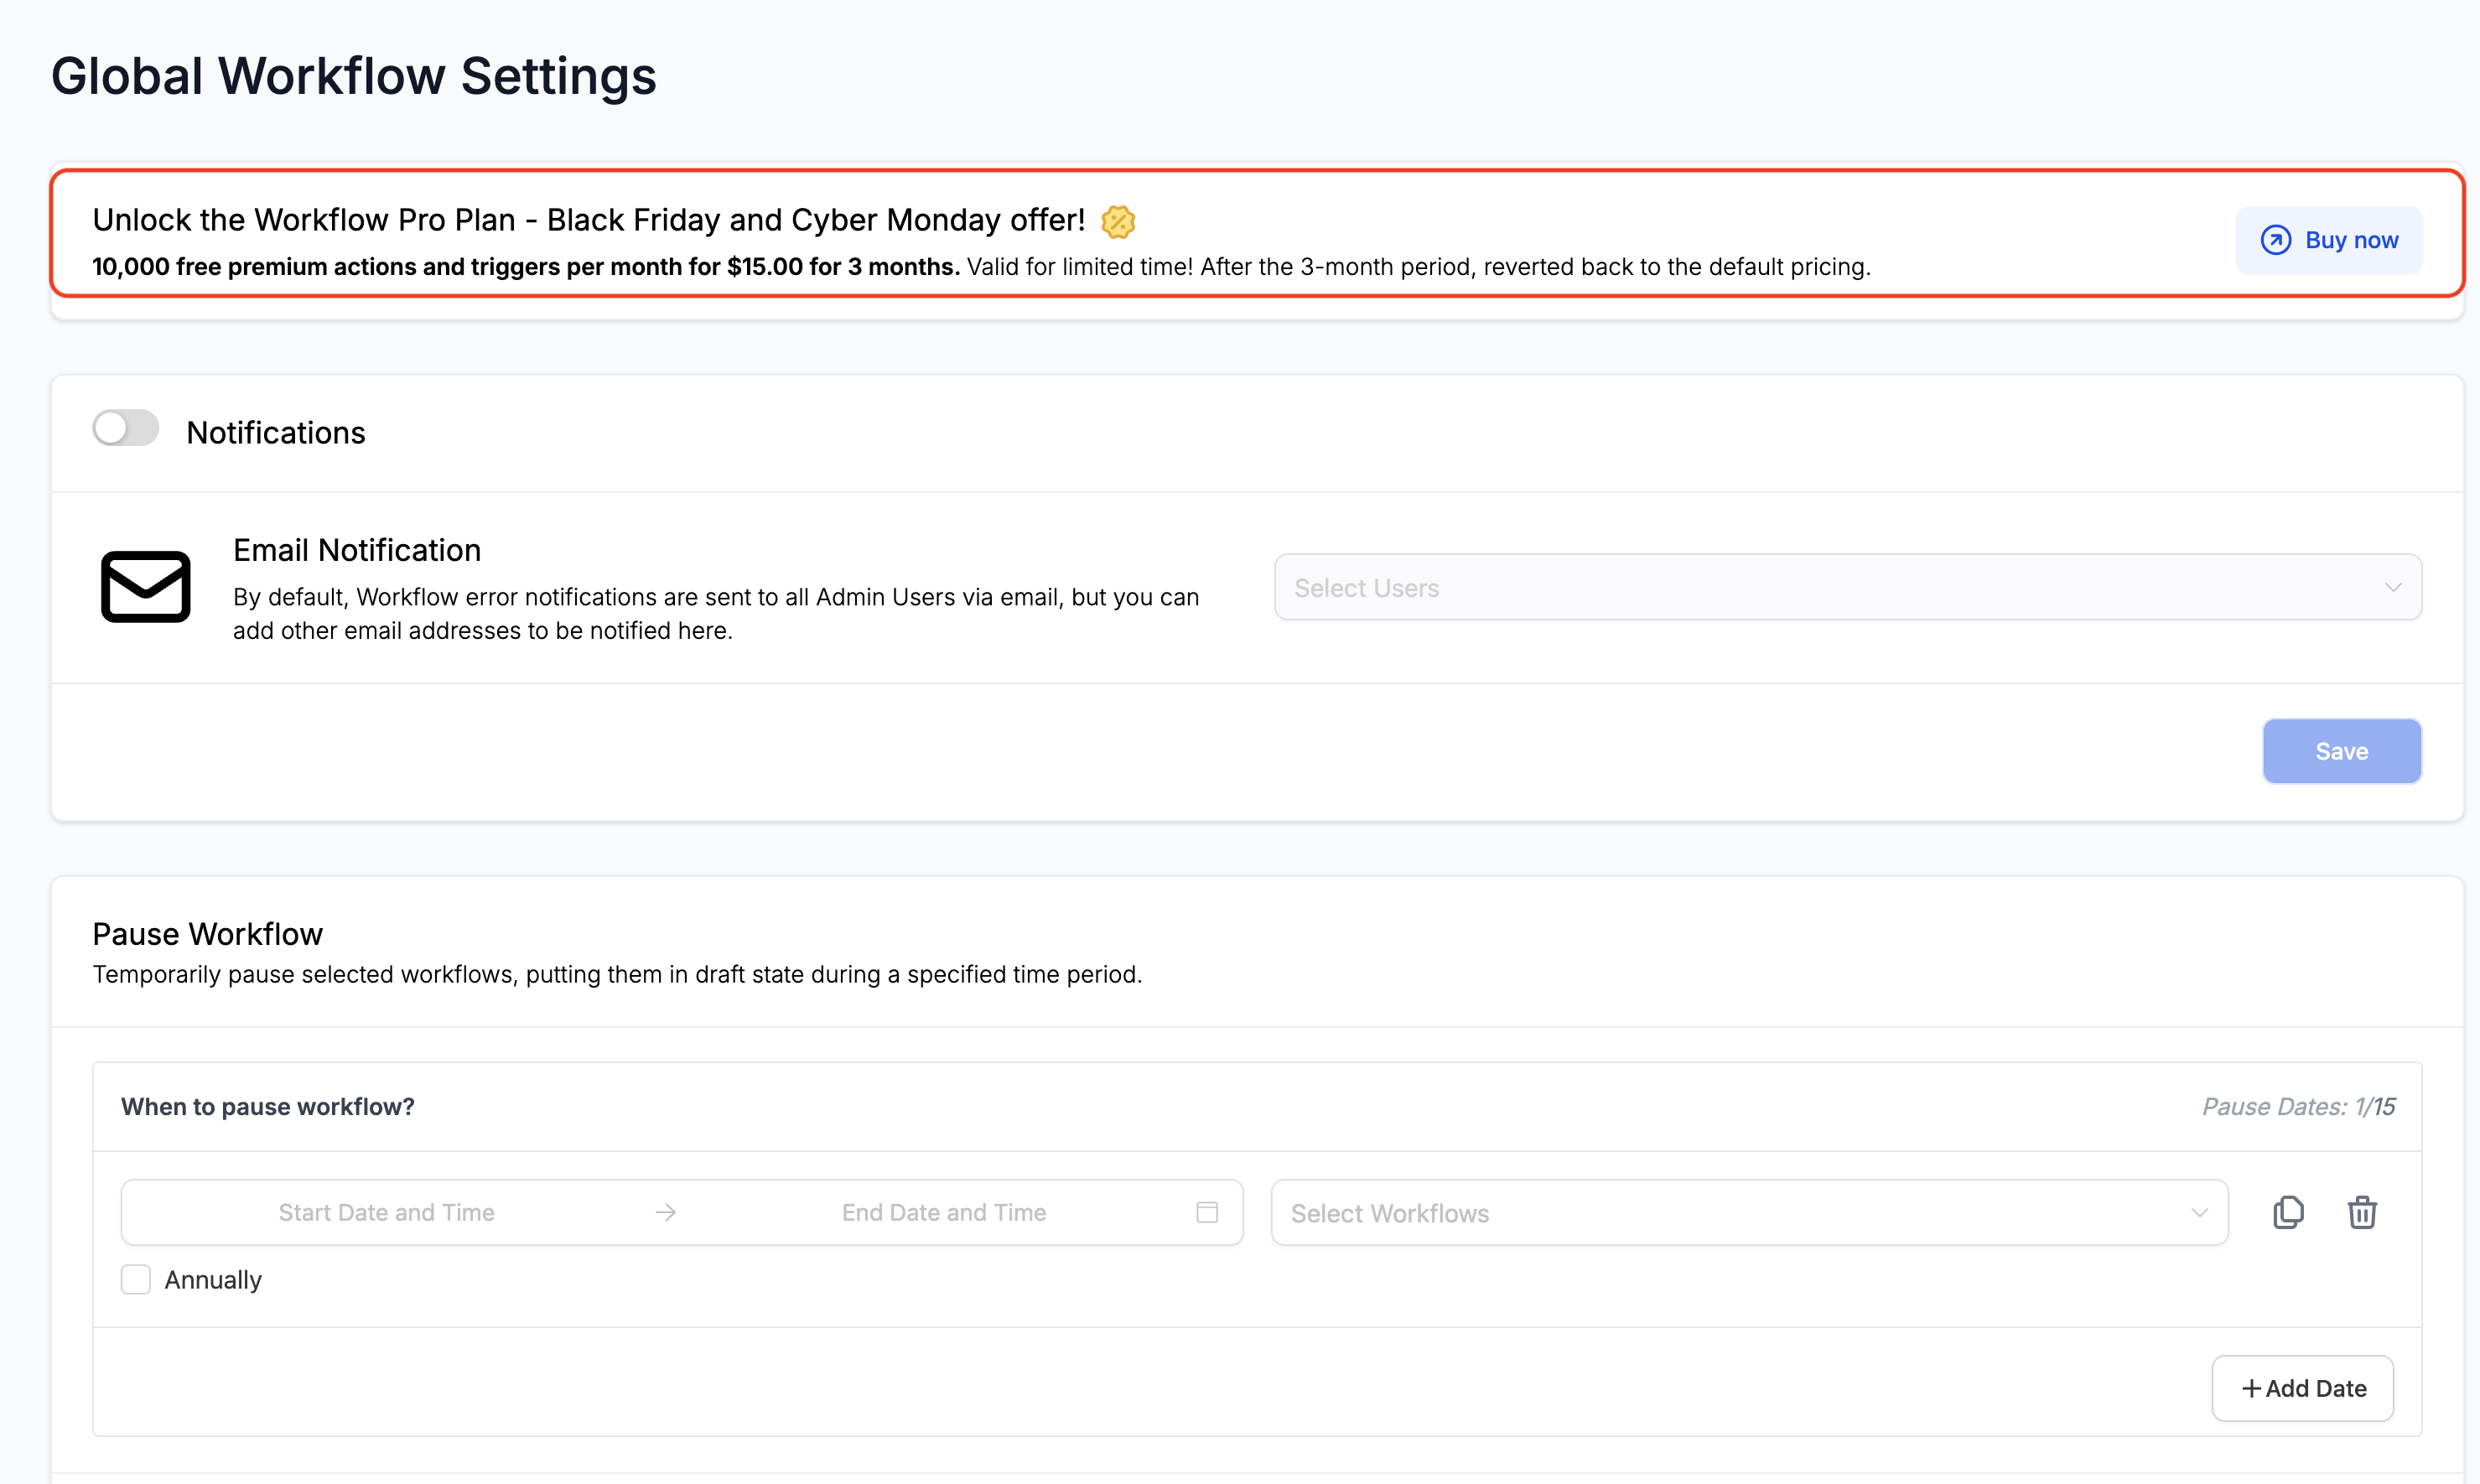
Task: Click the Black Friday offer banner heading
Action: coord(588,220)
